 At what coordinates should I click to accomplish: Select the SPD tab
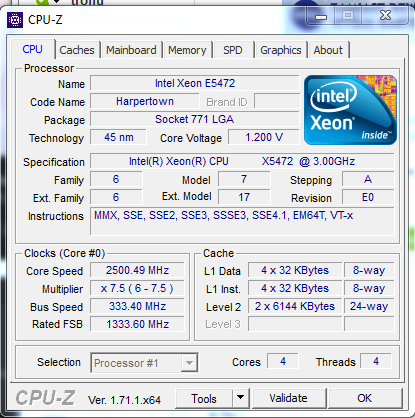pos(233,50)
